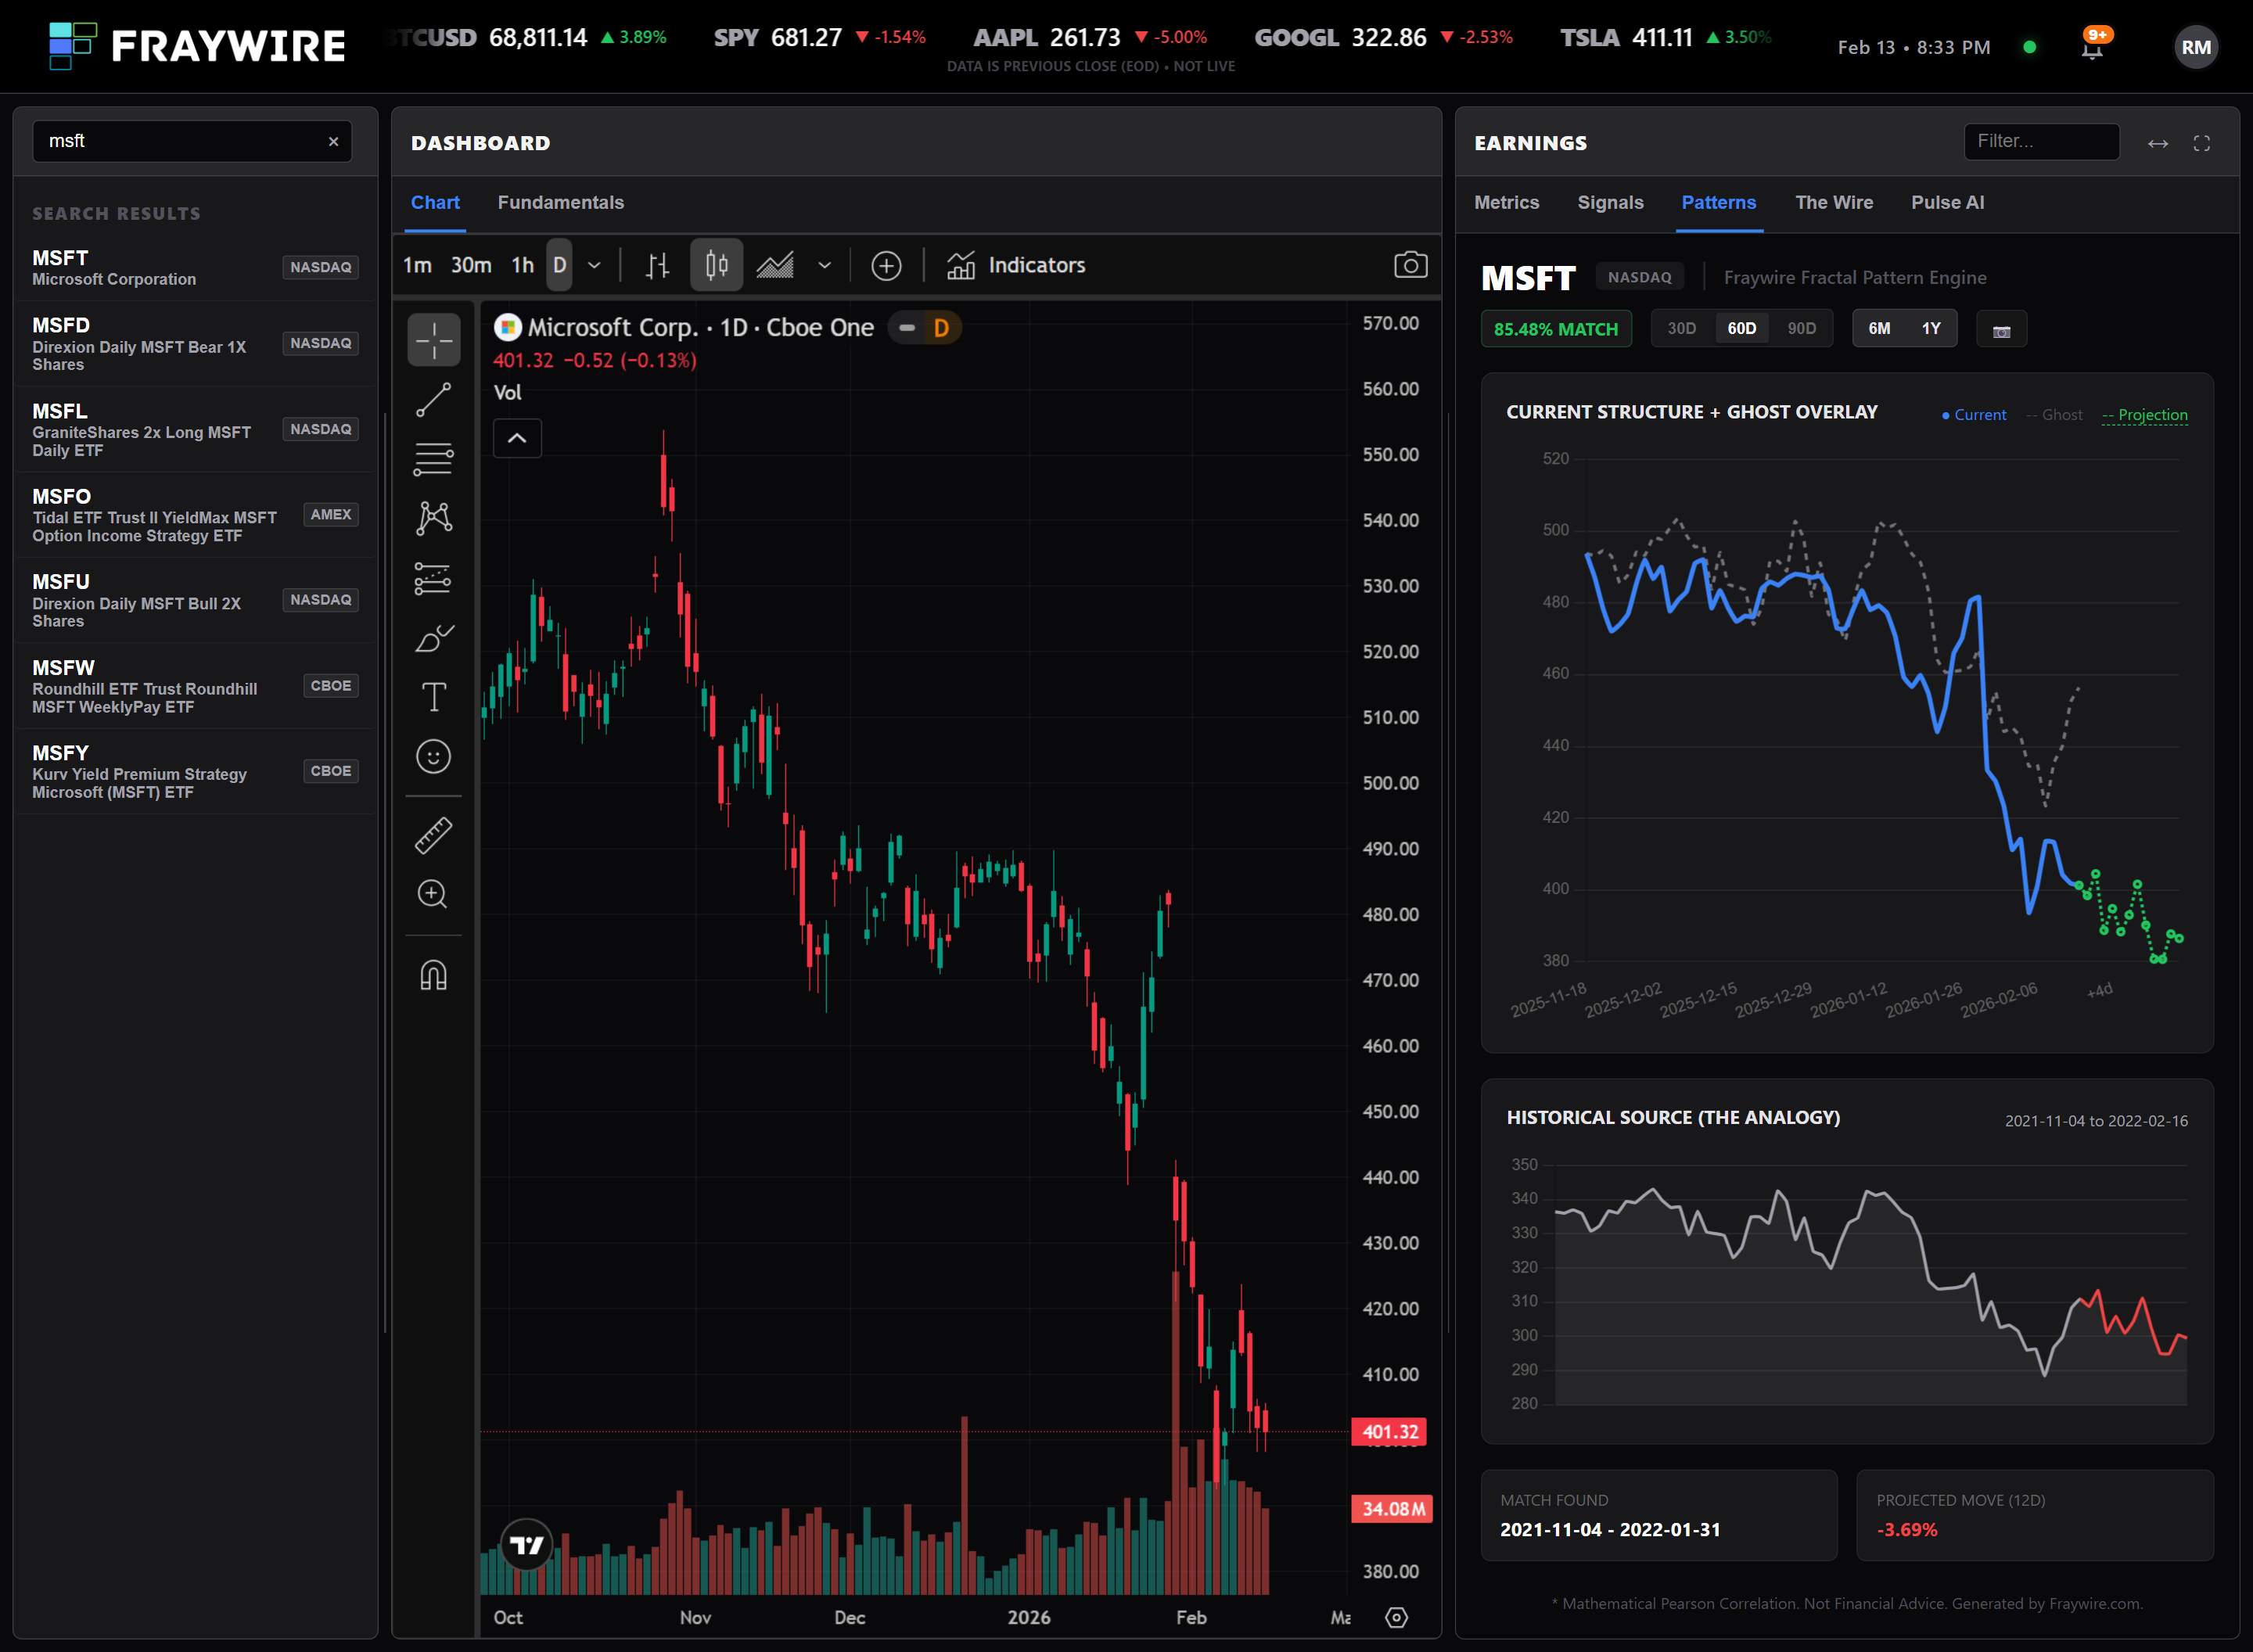Select the text annotation tool
Image resolution: width=2253 pixels, height=1652 pixels.
click(x=433, y=697)
